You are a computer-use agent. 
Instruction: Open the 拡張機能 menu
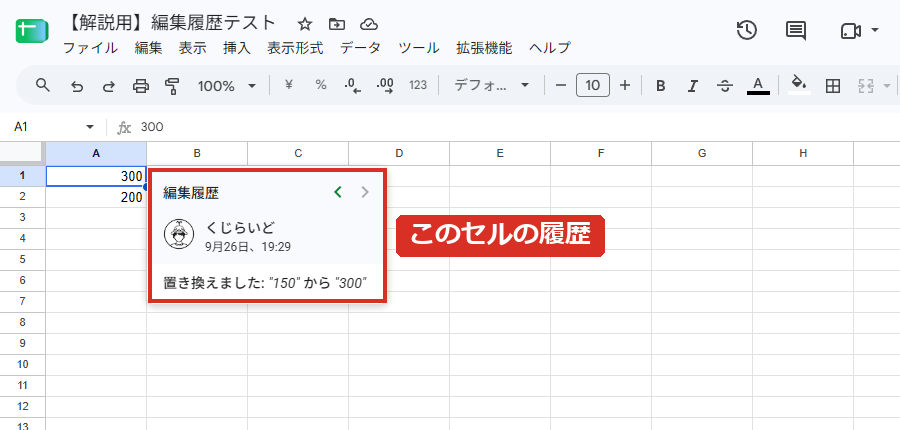(484, 48)
